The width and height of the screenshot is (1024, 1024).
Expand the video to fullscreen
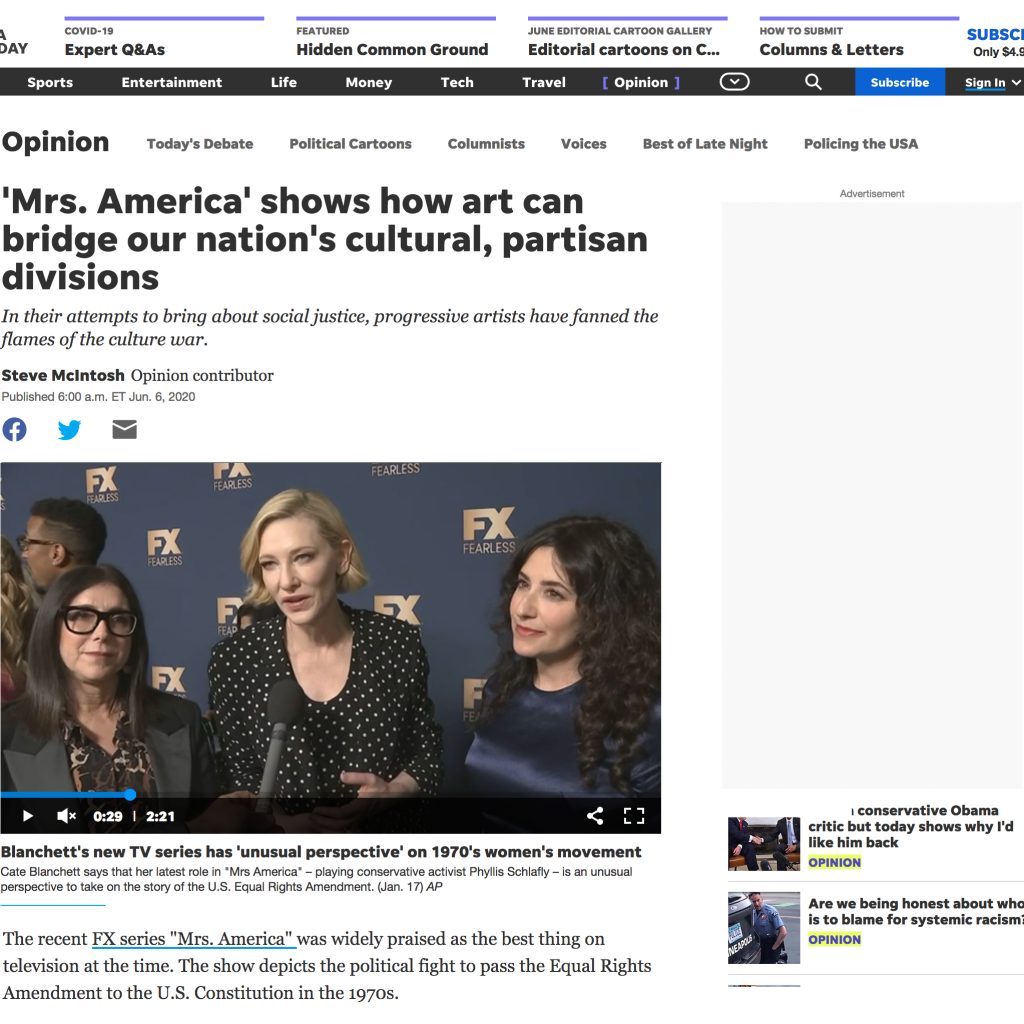(634, 816)
